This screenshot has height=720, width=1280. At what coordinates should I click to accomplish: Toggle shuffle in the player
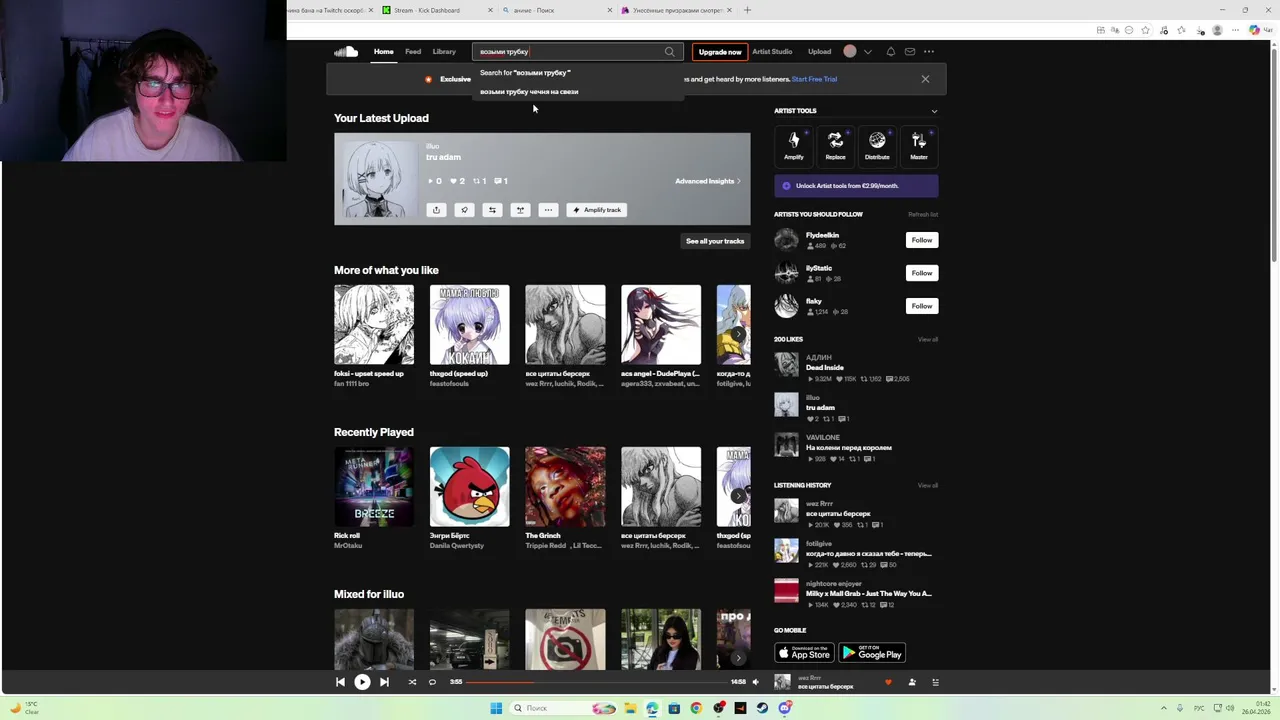coord(412,682)
